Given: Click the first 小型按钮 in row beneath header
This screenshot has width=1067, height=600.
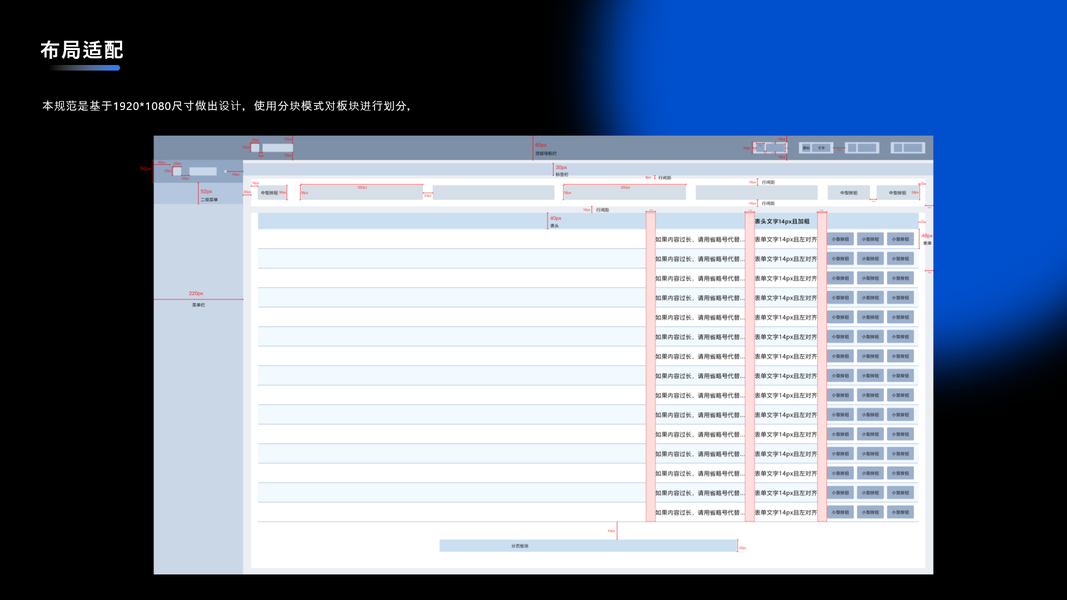Looking at the screenshot, I should pyautogui.click(x=840, y=239).
